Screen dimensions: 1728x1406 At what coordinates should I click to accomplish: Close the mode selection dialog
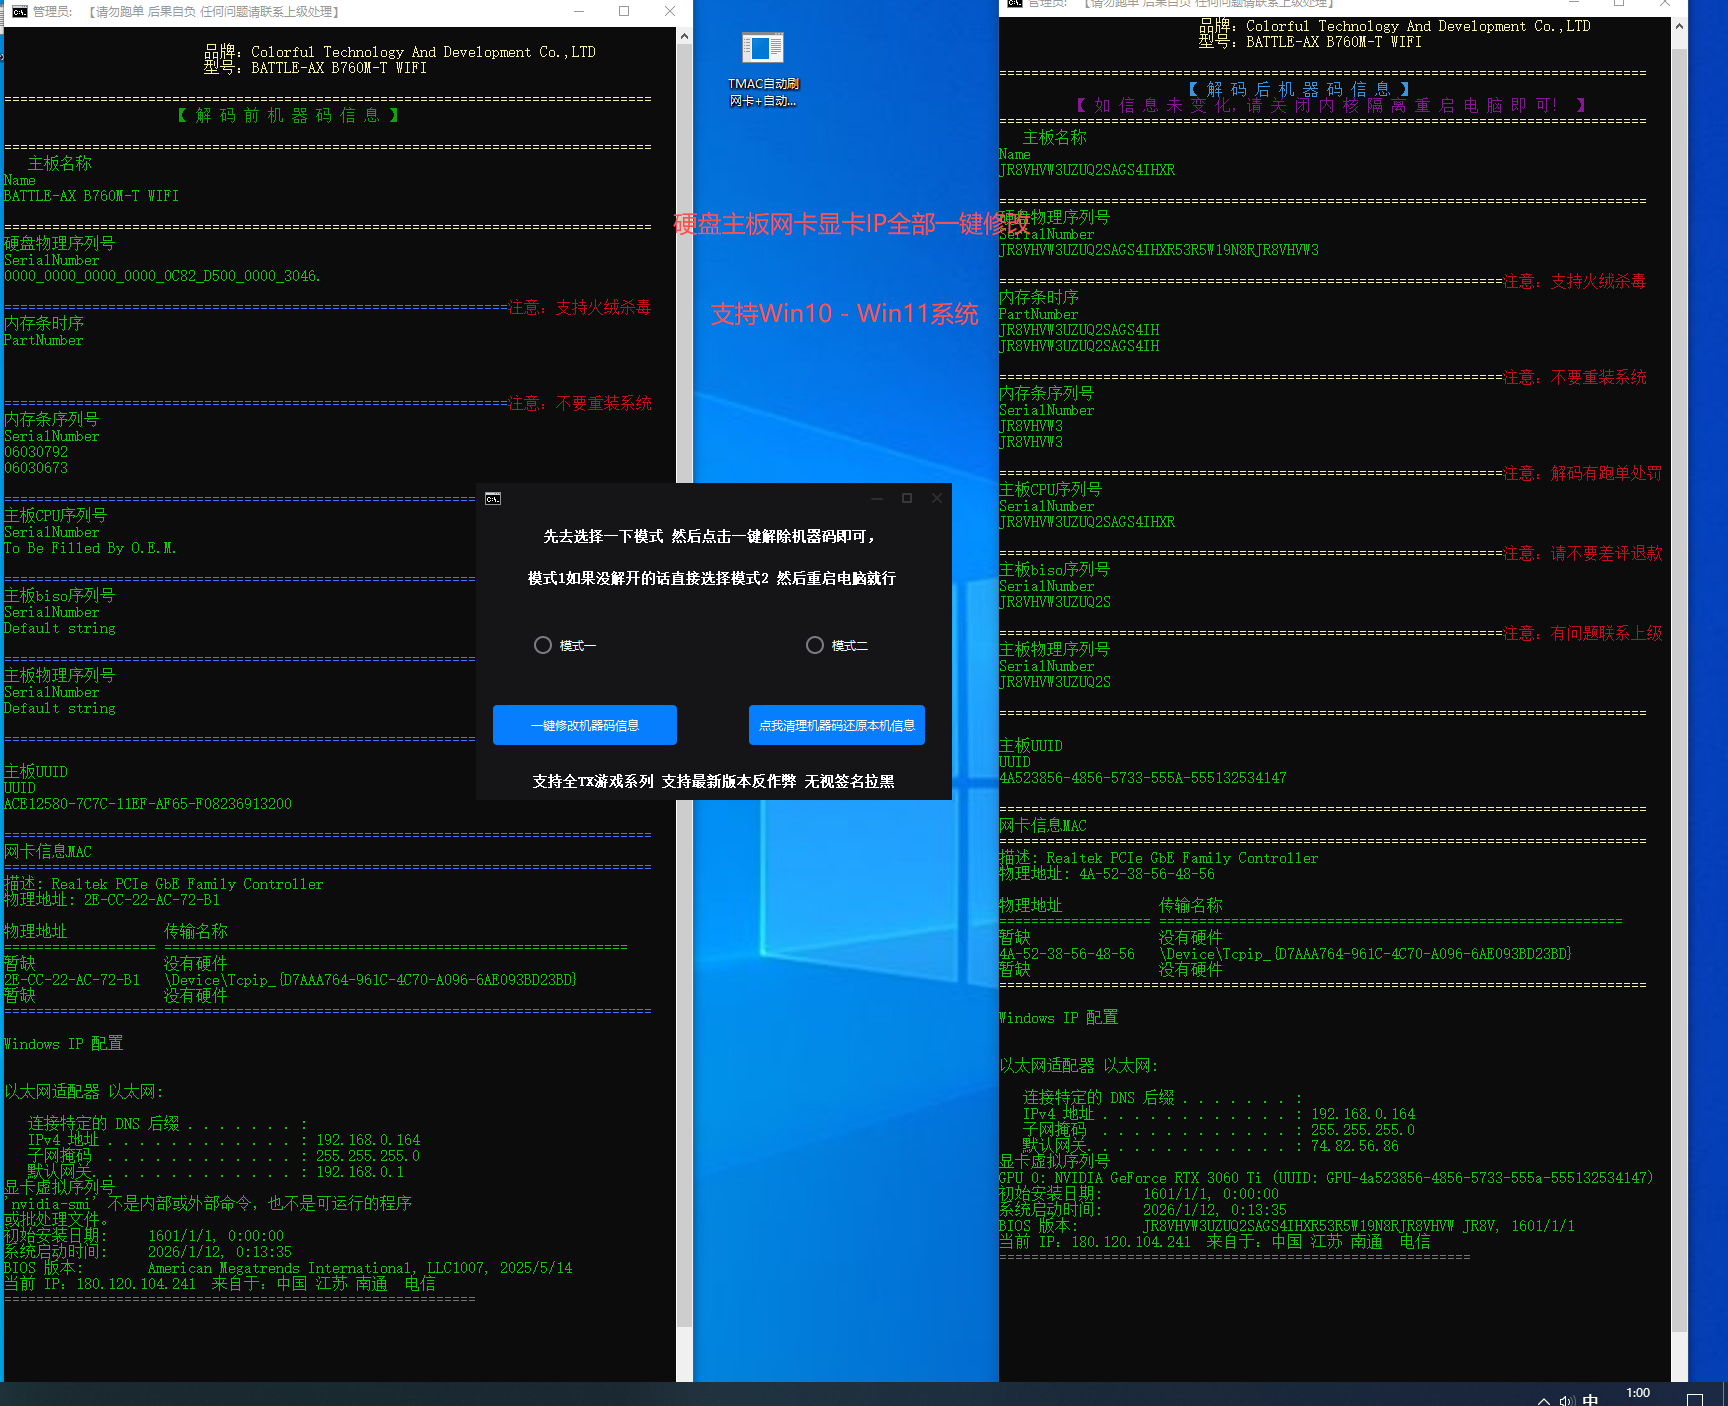click(937, 498)
